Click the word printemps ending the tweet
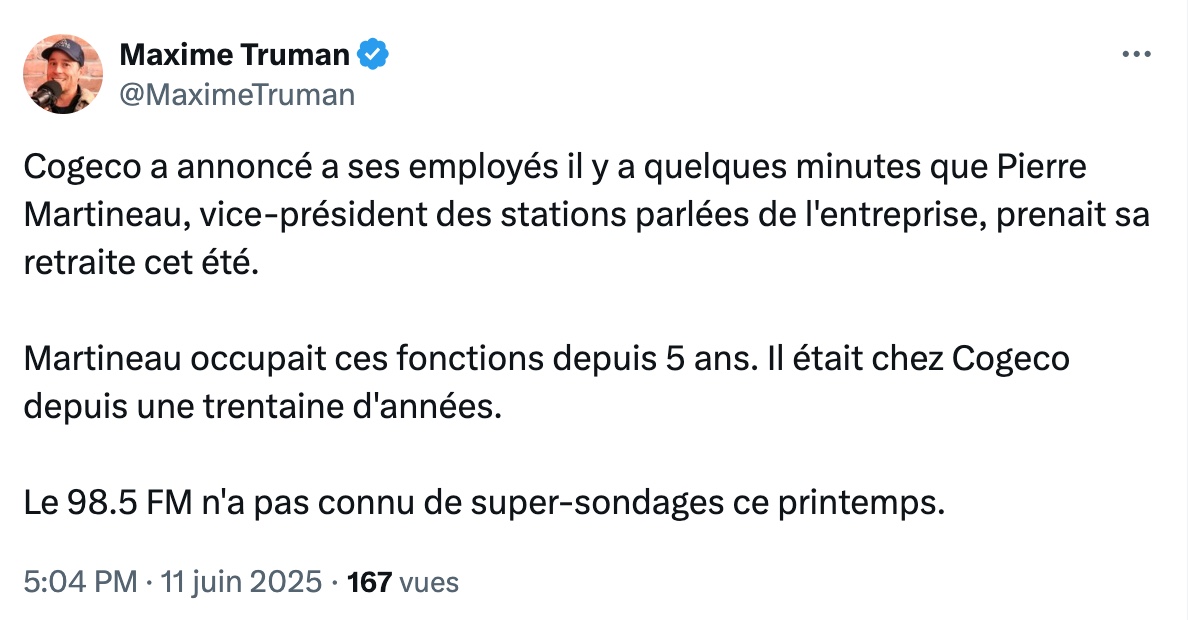The width and height of the screenshot is (1188, 620). pos(861,504)
